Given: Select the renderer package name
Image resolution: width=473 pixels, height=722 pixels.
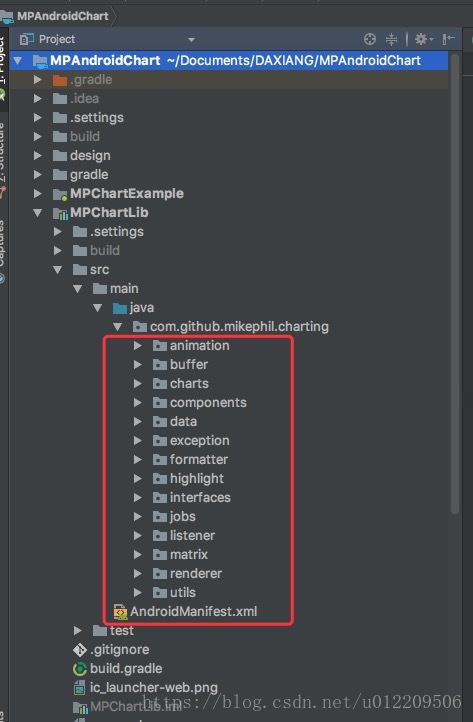Looking at the screenshot, I should click(196, 574).
